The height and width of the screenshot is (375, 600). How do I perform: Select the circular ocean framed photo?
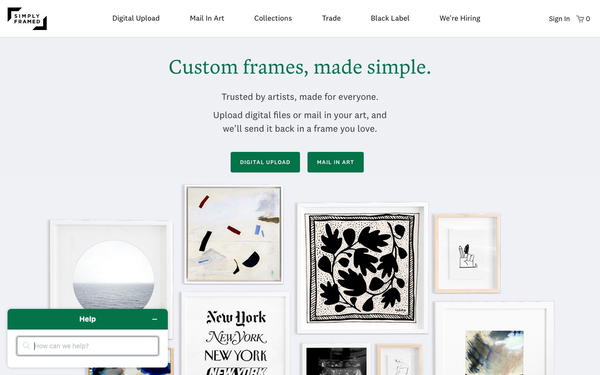(x=111, y=266)
